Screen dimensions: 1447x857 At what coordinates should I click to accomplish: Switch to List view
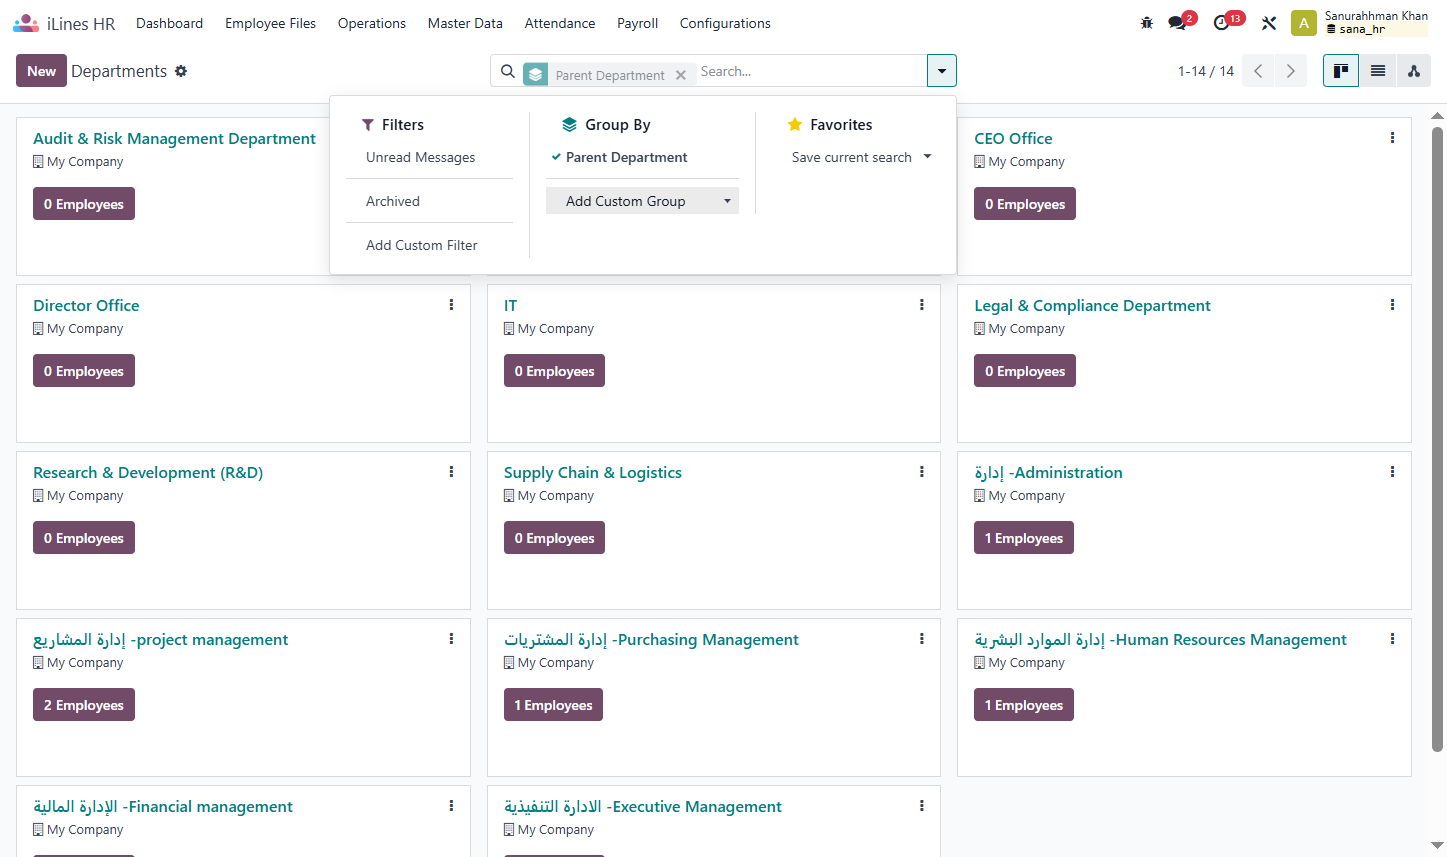click(x=1378, y=71)
